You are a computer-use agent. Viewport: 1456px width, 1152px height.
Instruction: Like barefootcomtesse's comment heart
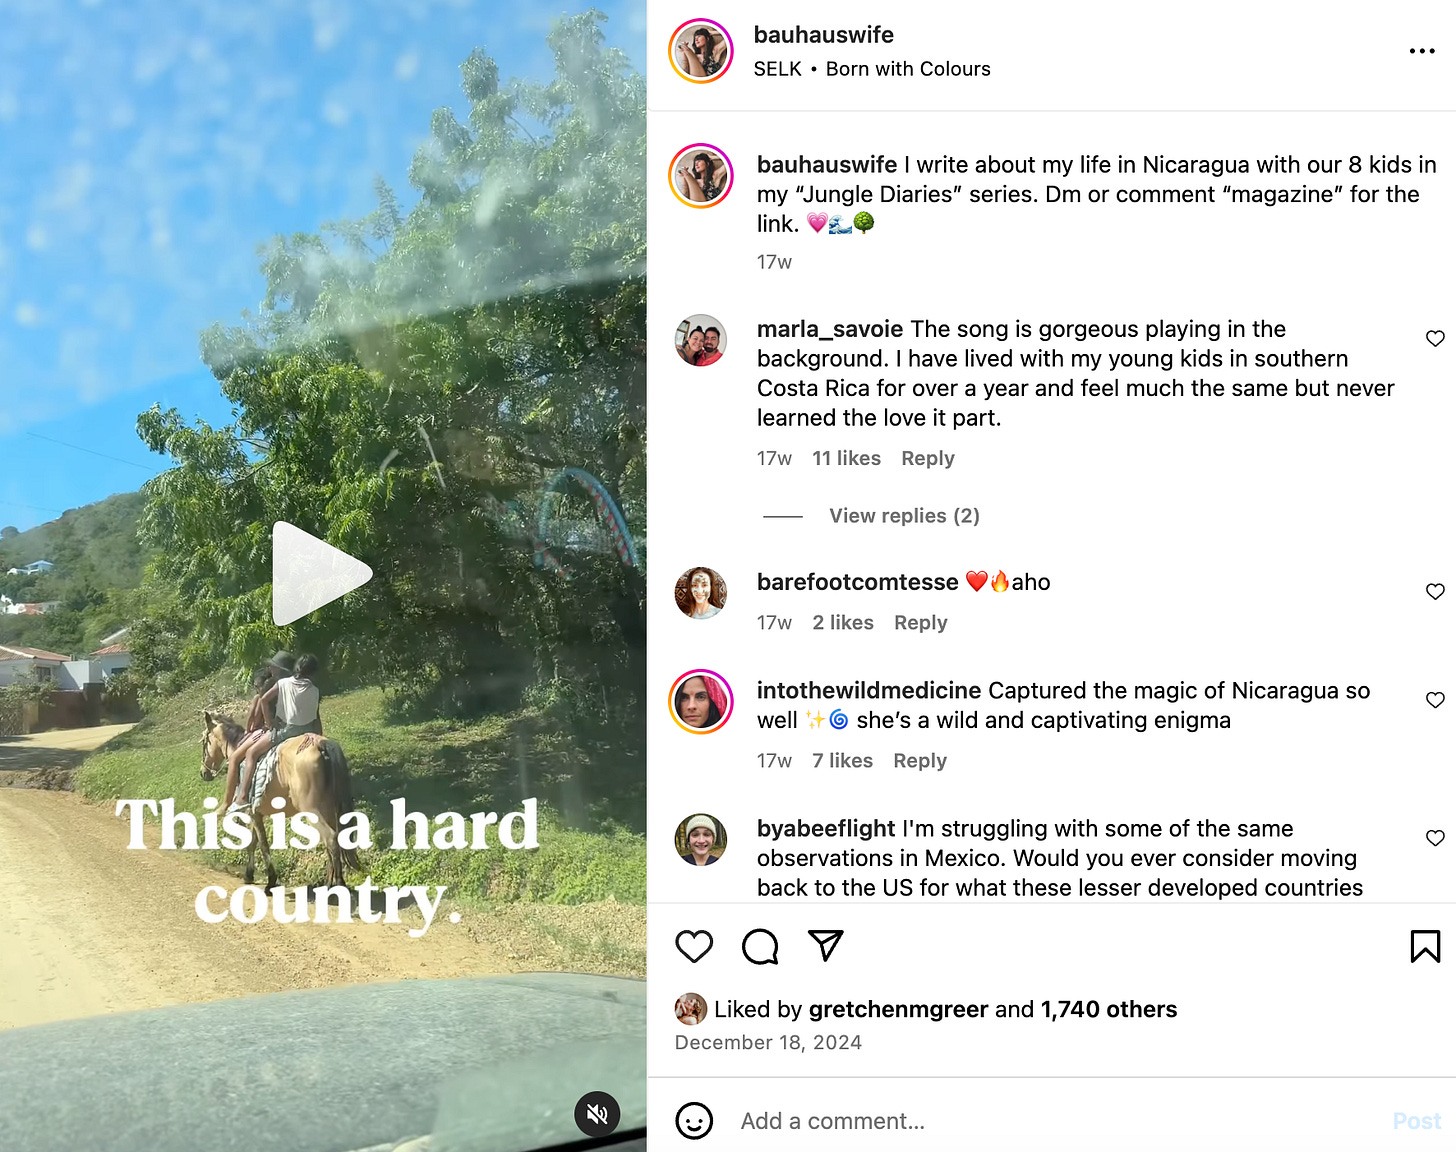click(1435, 592)
